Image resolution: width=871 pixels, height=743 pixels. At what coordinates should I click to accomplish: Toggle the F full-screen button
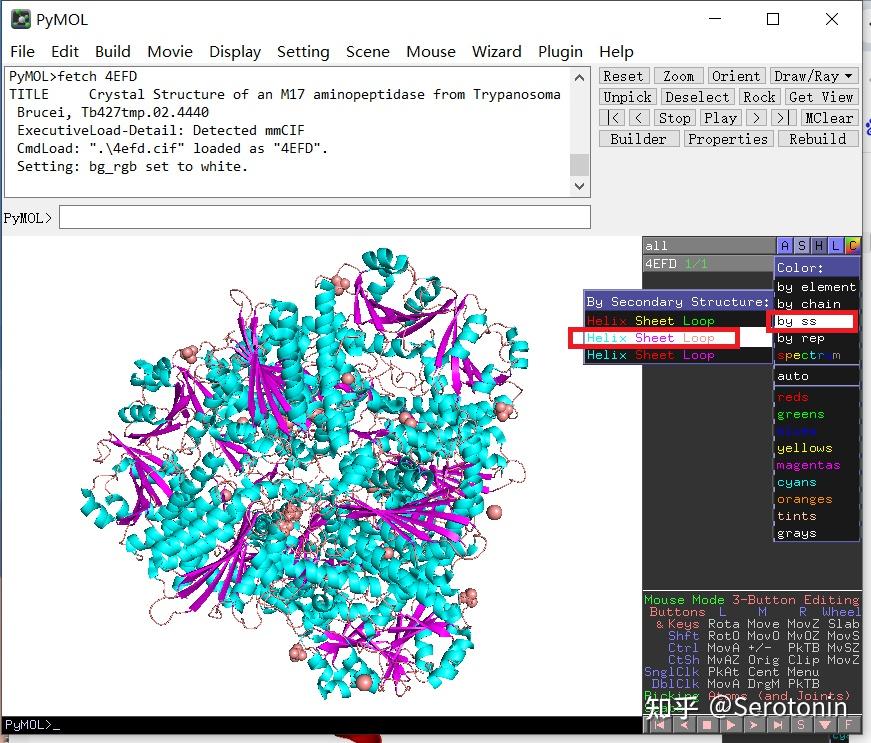coord(849,725)
